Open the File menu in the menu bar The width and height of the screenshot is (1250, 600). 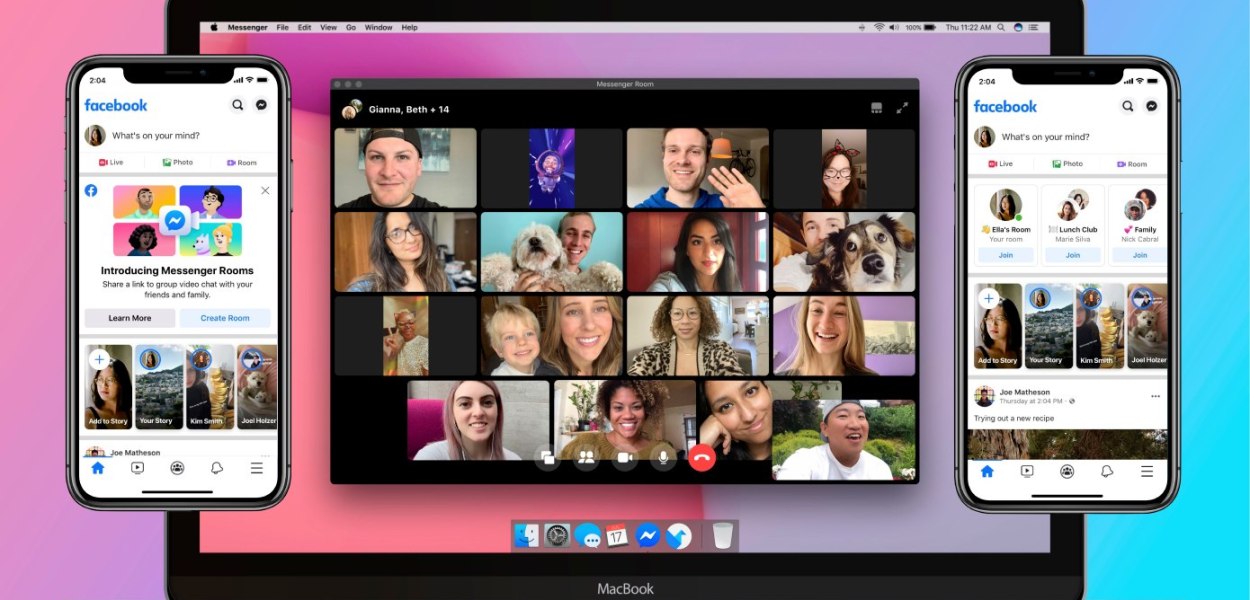[282, 27]
